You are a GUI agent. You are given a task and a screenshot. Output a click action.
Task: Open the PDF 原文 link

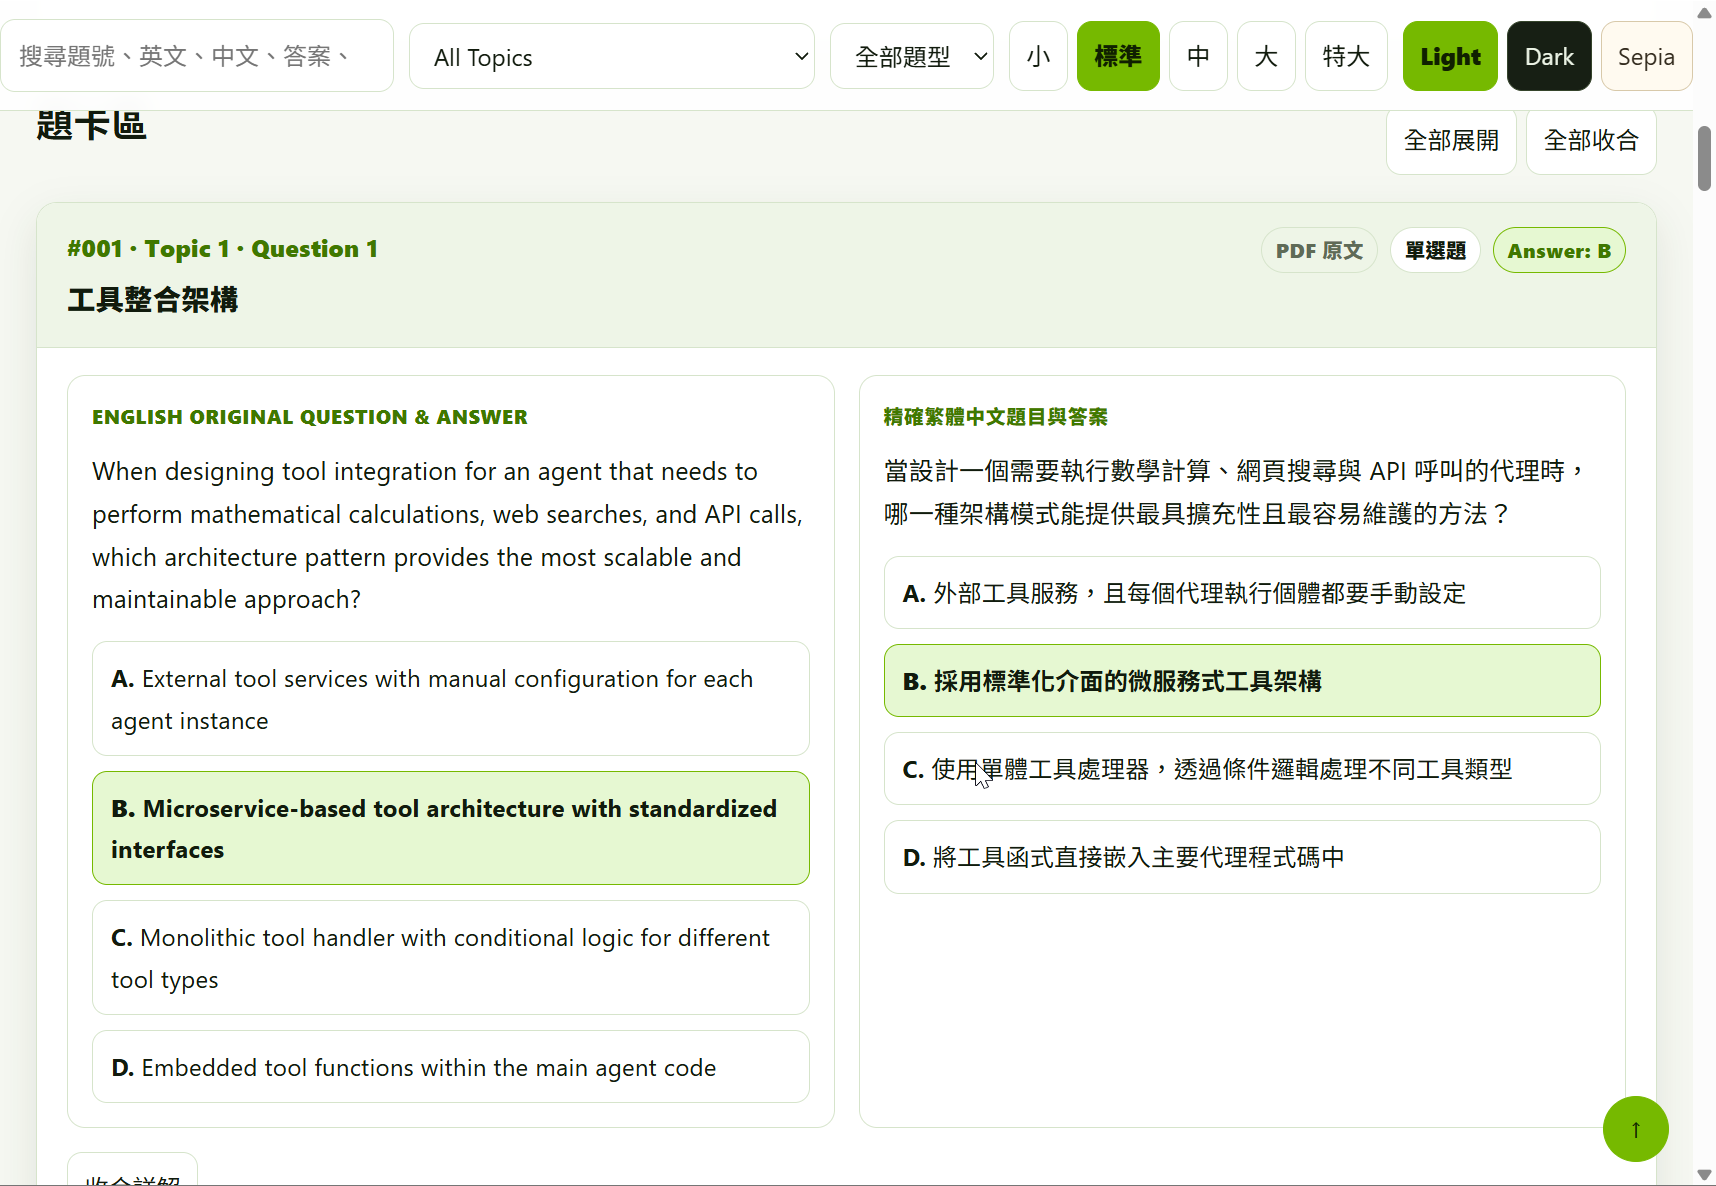coord(1319,250)
